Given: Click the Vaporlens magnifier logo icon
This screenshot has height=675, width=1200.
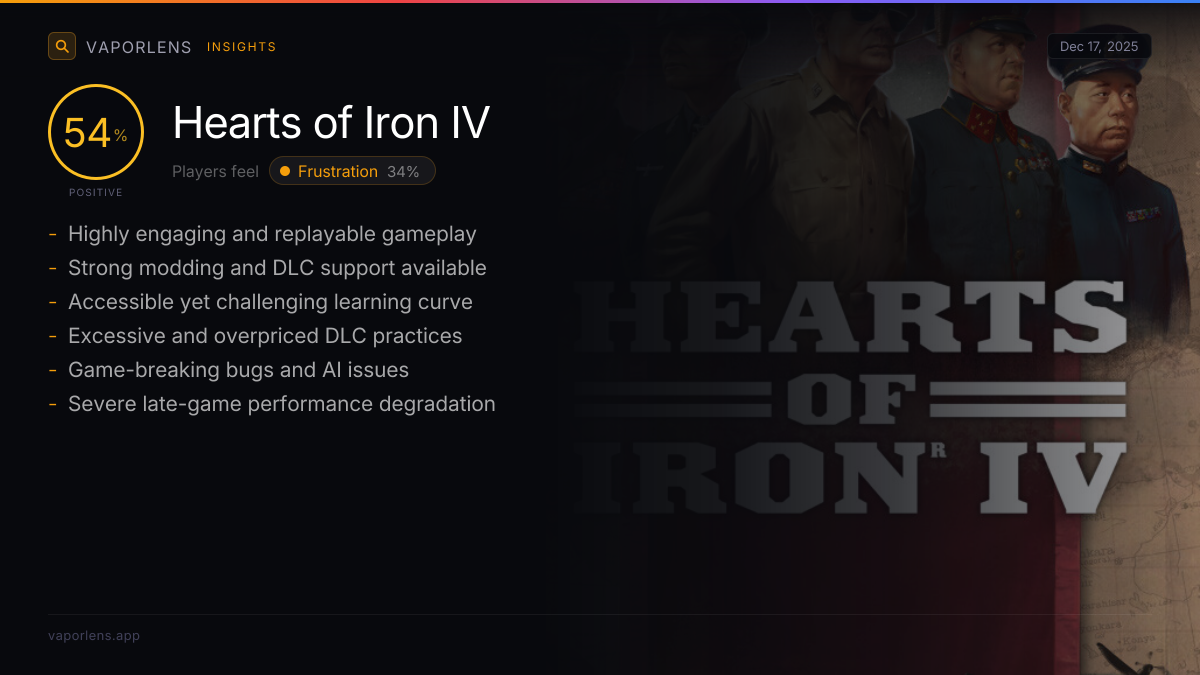Looking at the screenshot, I should click(62, 46).
